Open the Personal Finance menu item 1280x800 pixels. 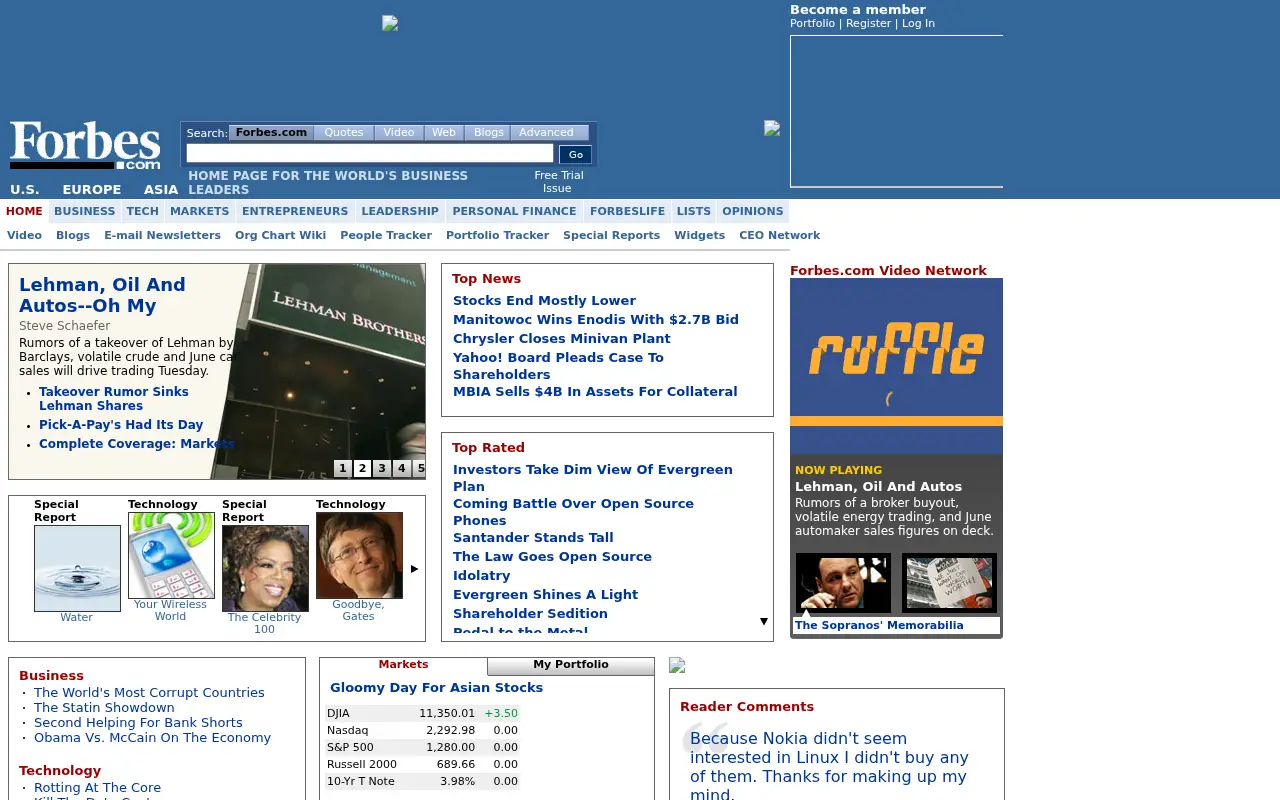click(515, 211)
